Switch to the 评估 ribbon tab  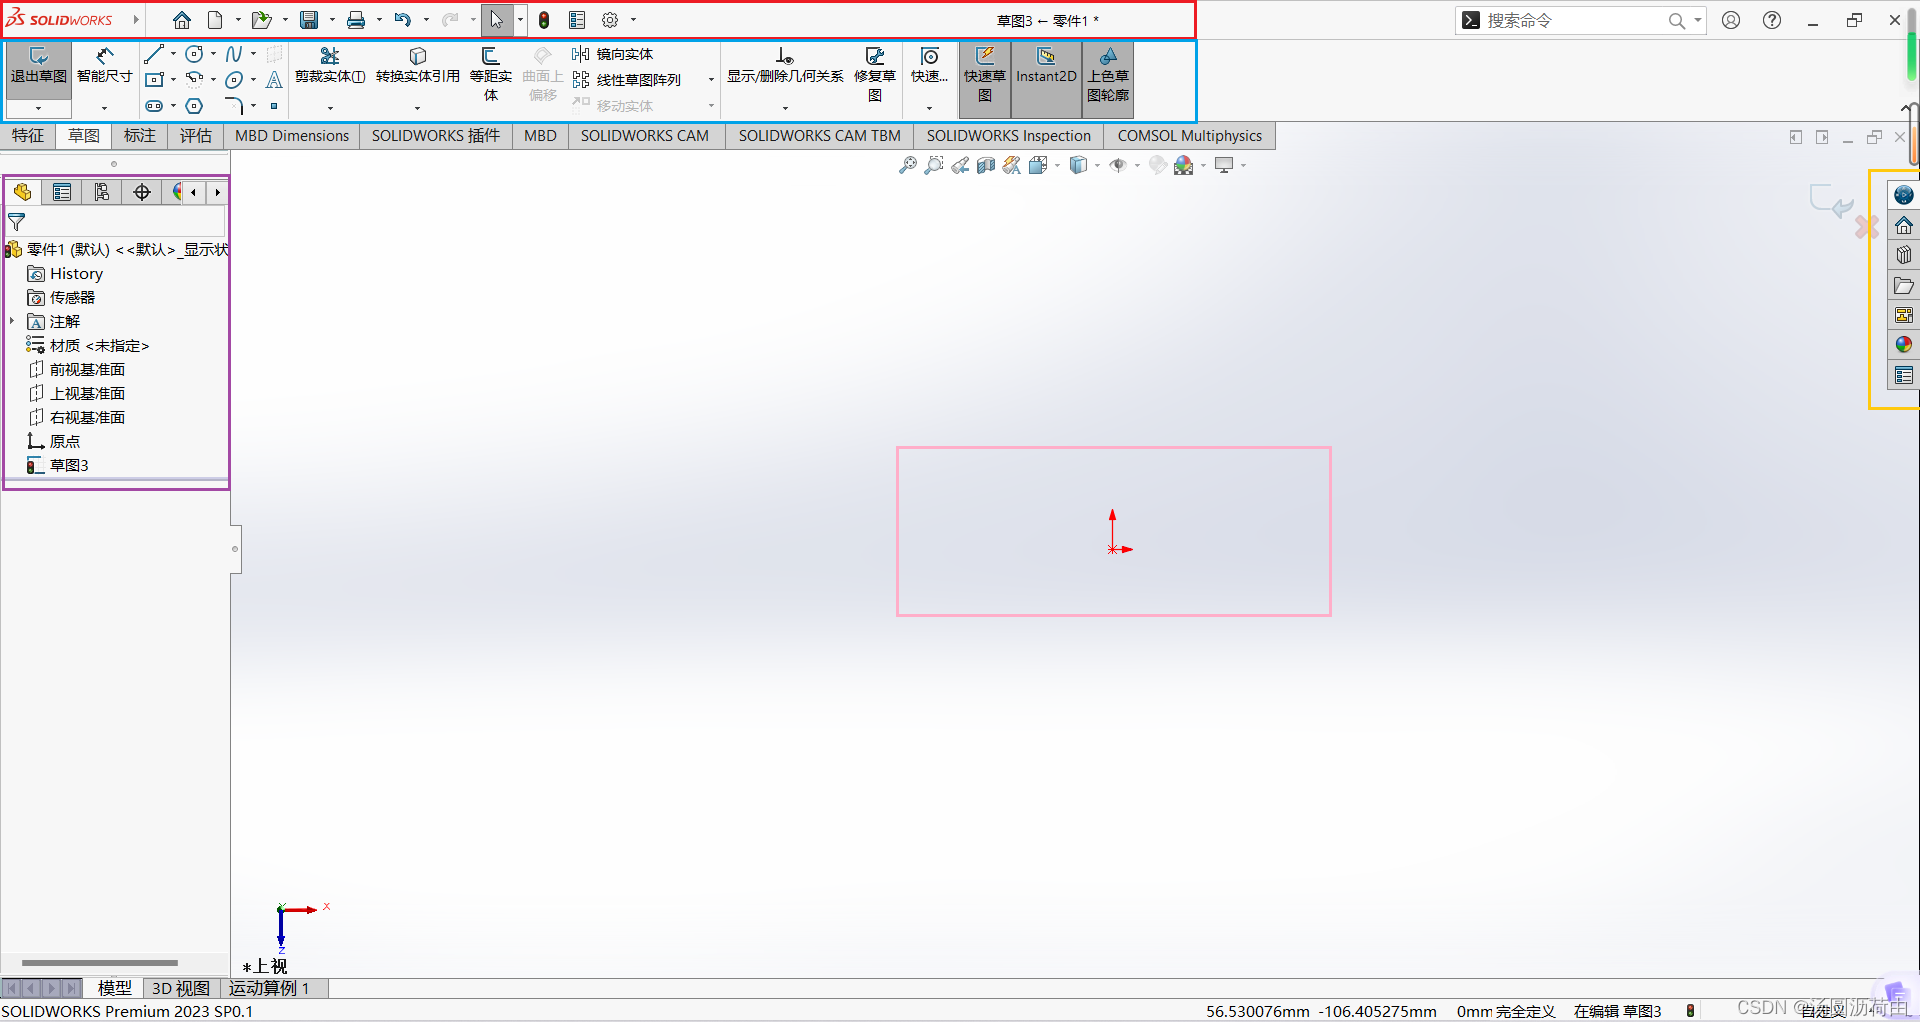click(x=196, y=136)
